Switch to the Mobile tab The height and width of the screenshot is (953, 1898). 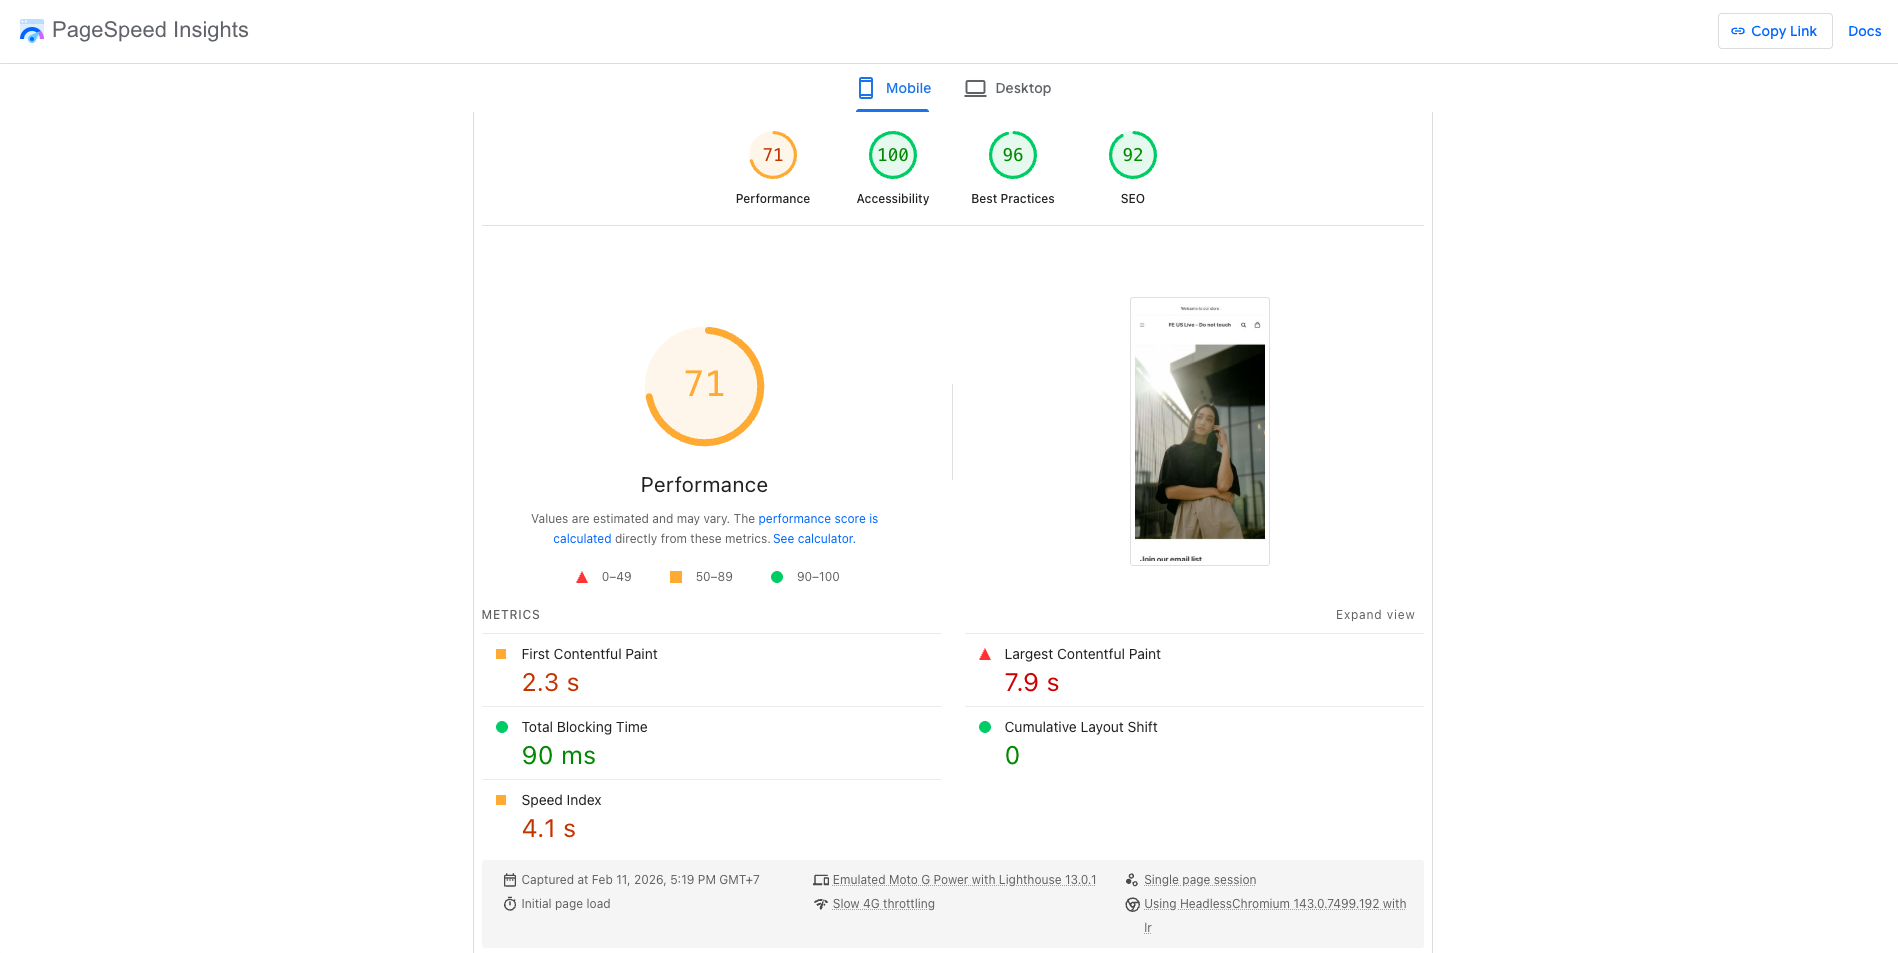(x=893, y=88)
